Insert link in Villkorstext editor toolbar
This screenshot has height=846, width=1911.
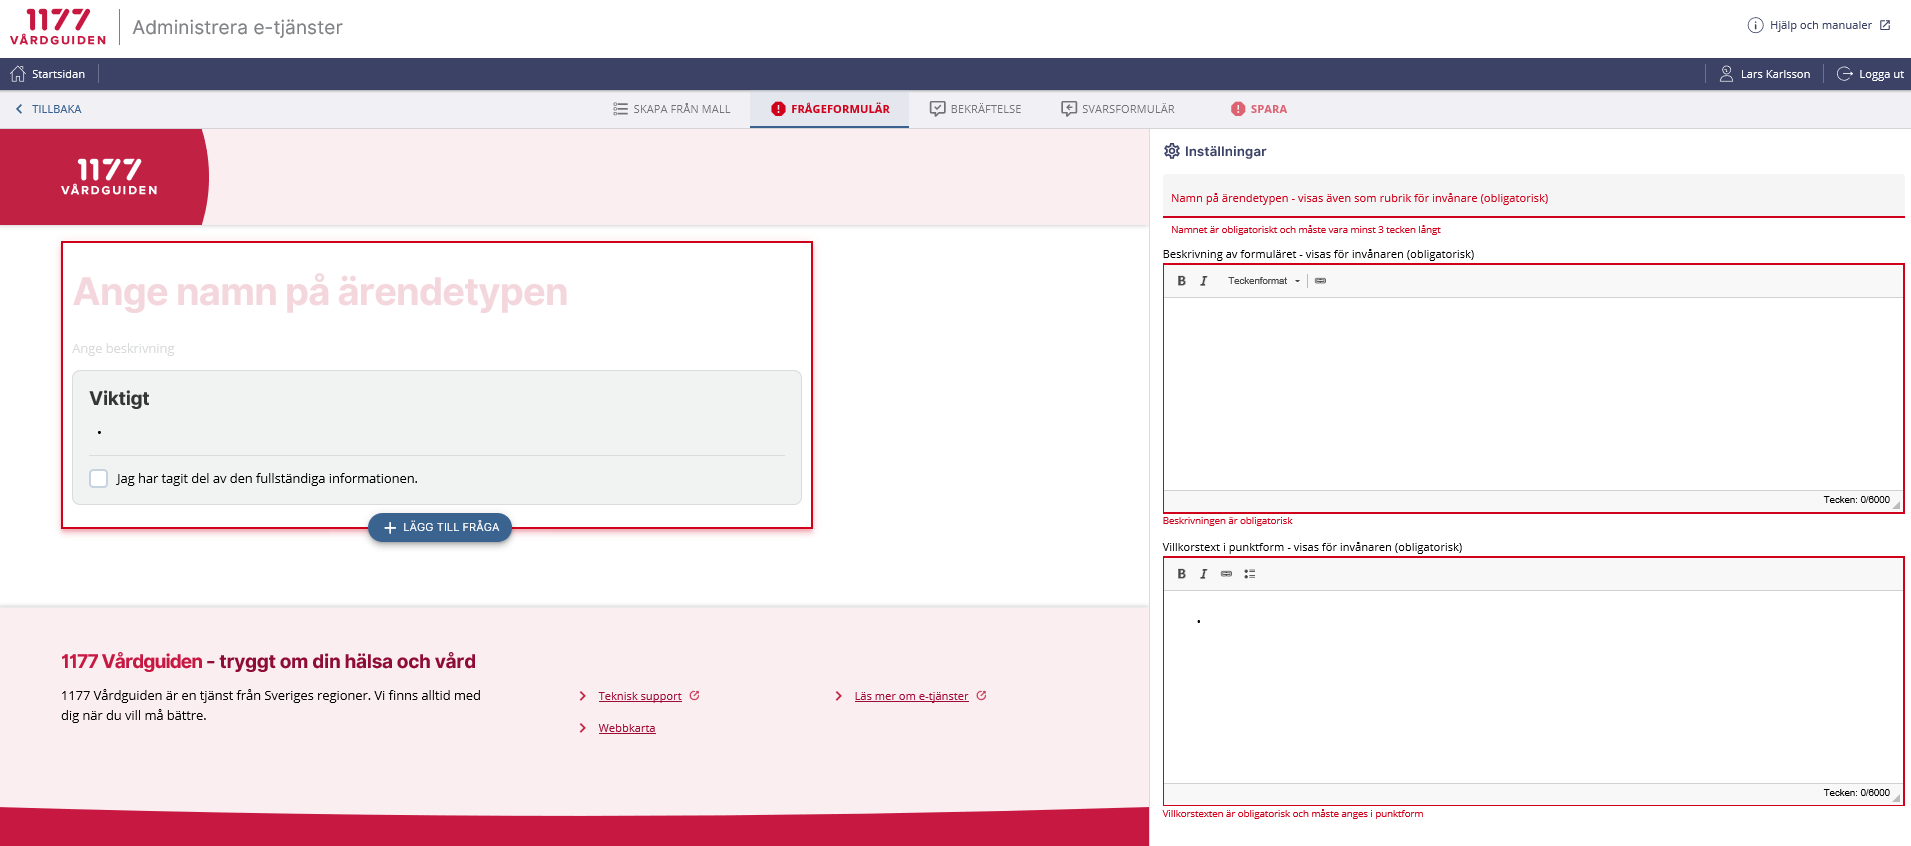(x=1226, y=574)
